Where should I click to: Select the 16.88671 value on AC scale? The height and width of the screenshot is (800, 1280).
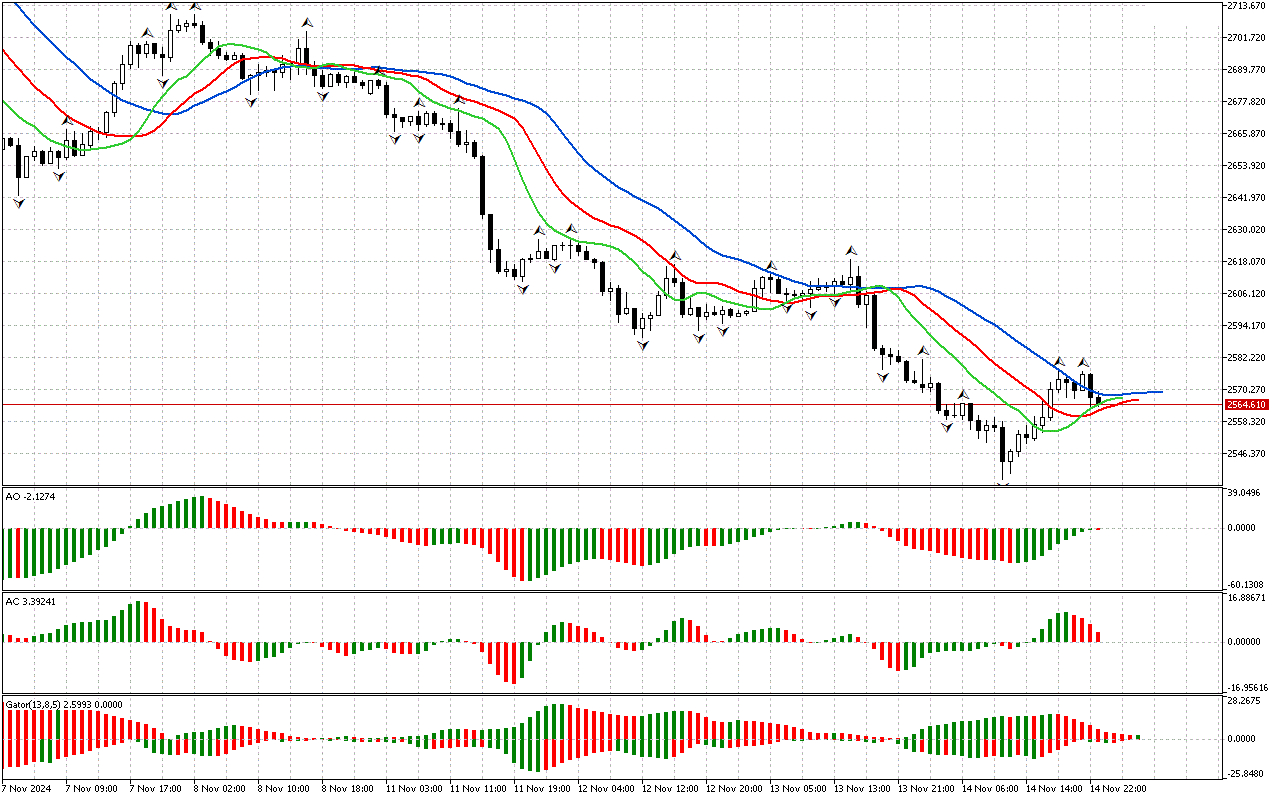click(1247, 598)
